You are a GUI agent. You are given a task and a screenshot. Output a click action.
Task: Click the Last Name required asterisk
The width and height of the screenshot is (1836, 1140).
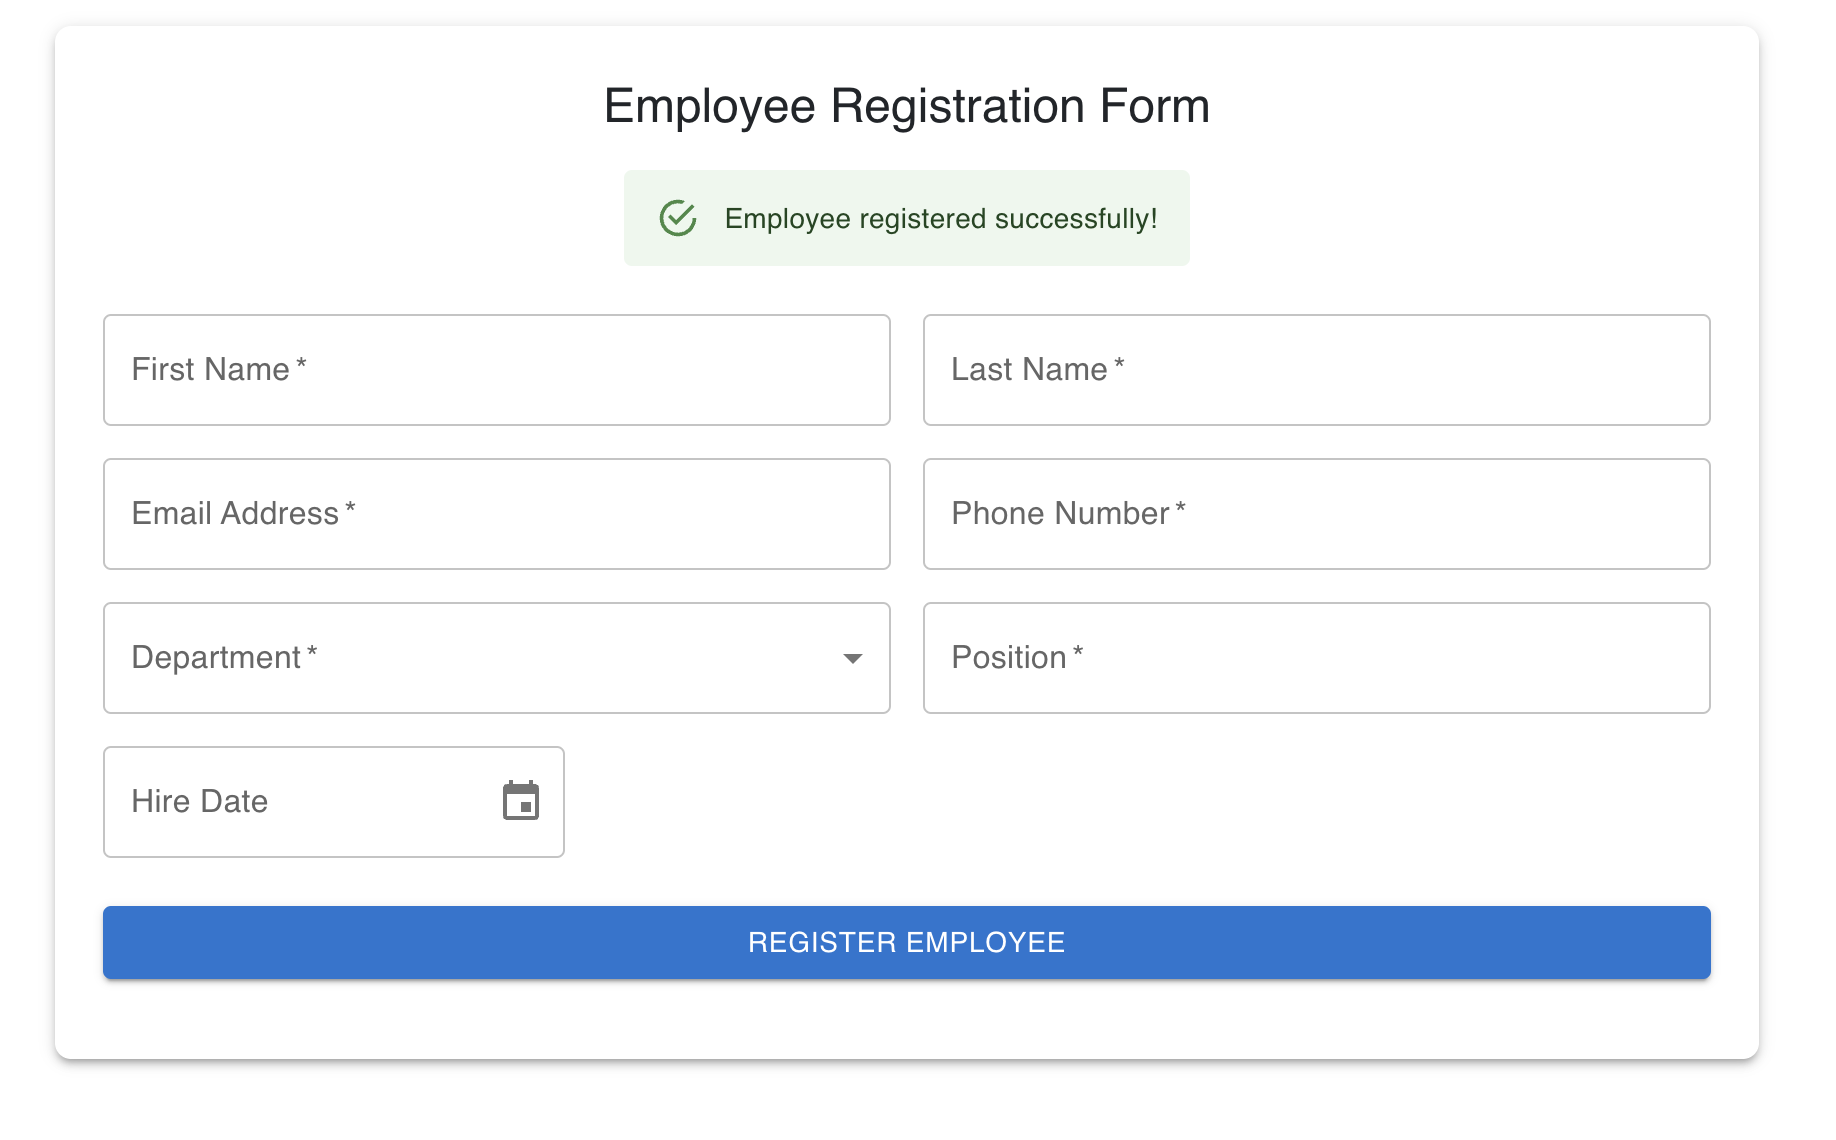tap(1119, 364)
